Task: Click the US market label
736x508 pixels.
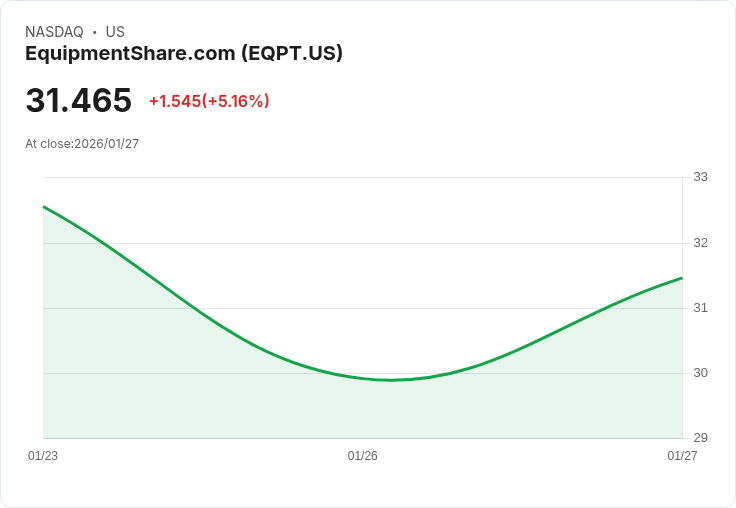Action: 115,32
